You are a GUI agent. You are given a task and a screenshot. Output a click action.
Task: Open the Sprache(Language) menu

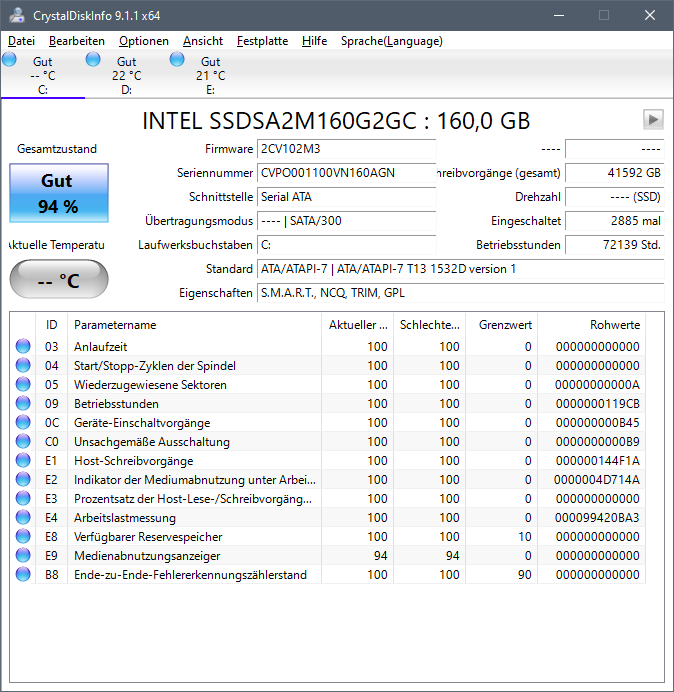(x=392, y=41)
